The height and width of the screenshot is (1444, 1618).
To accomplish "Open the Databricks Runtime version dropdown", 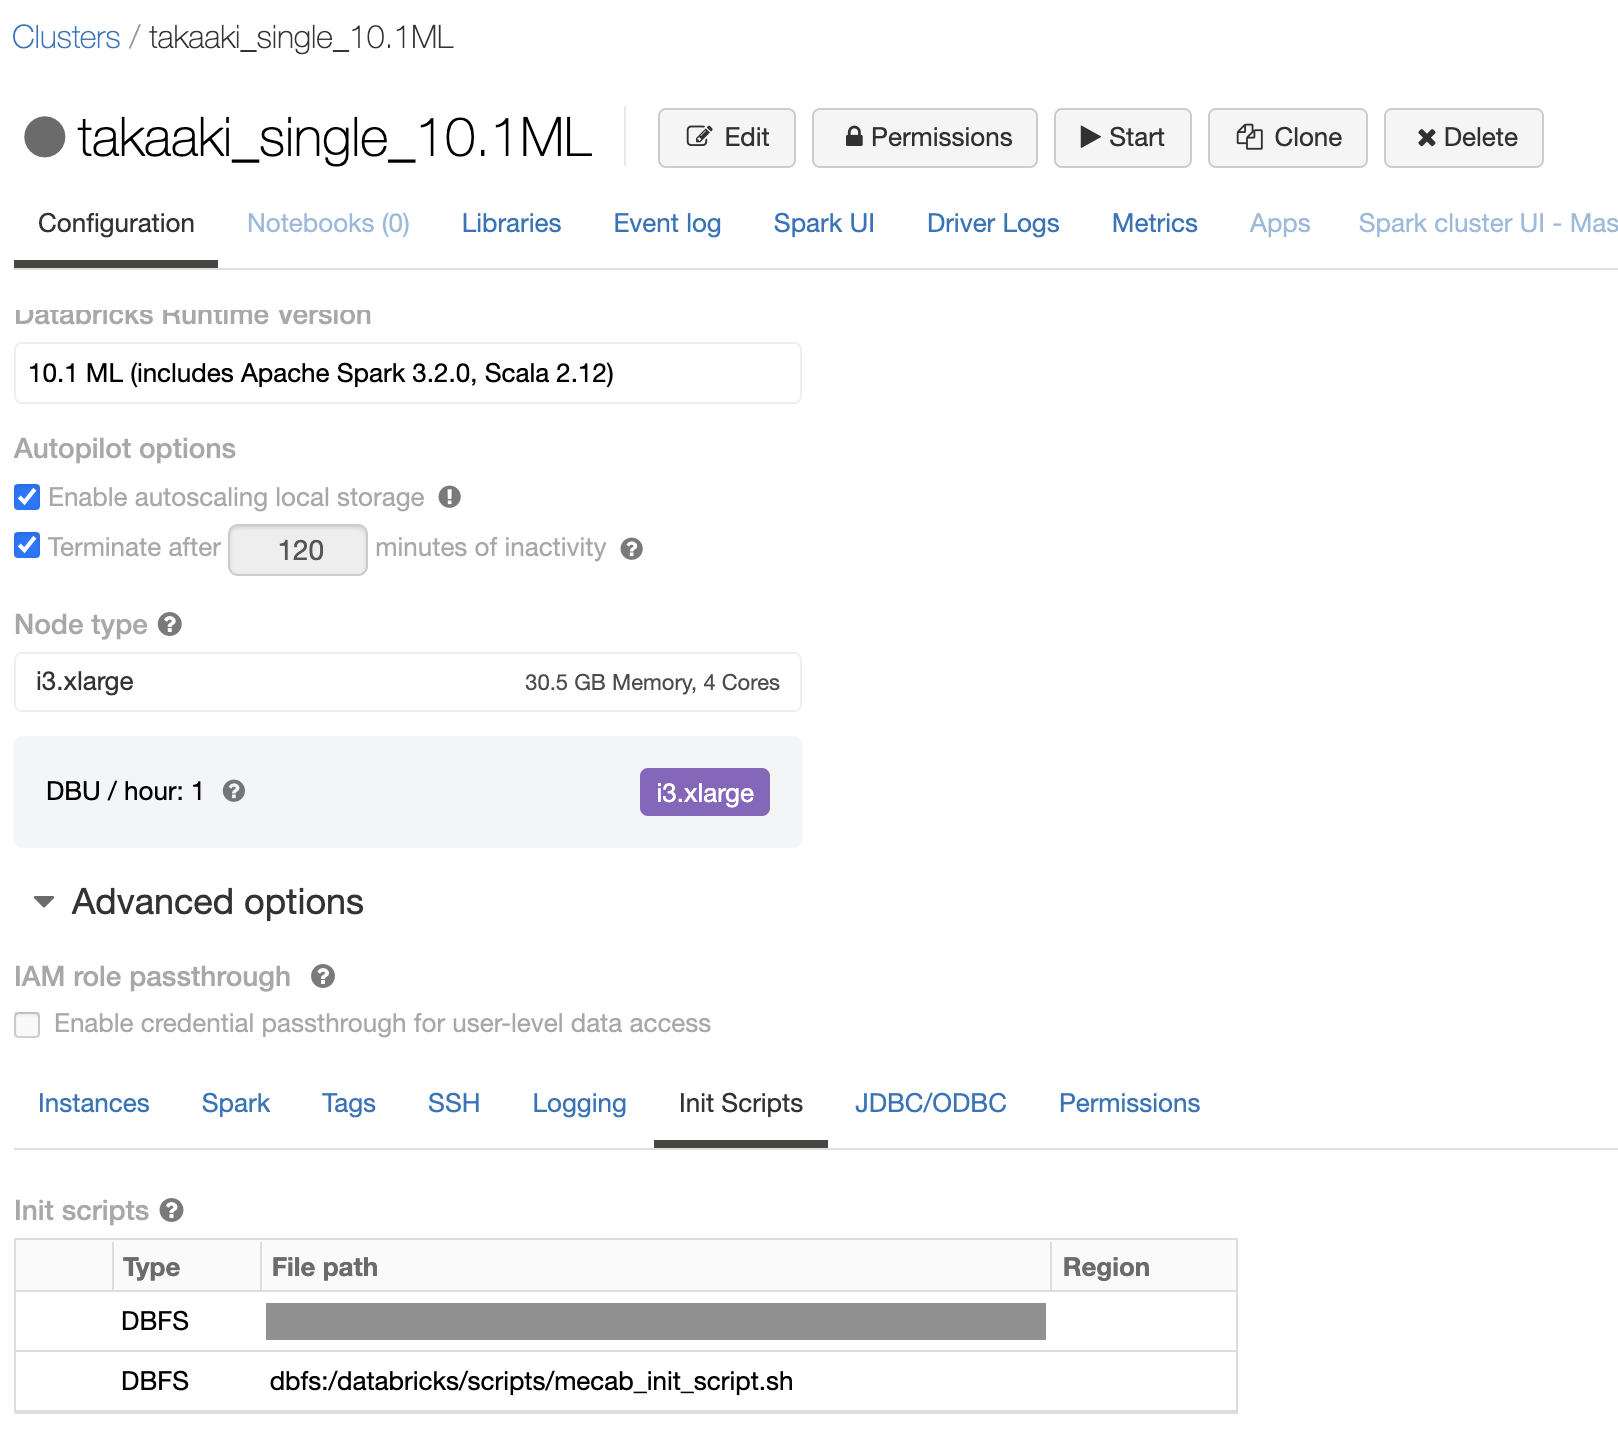I will click(x=408, y=373).
